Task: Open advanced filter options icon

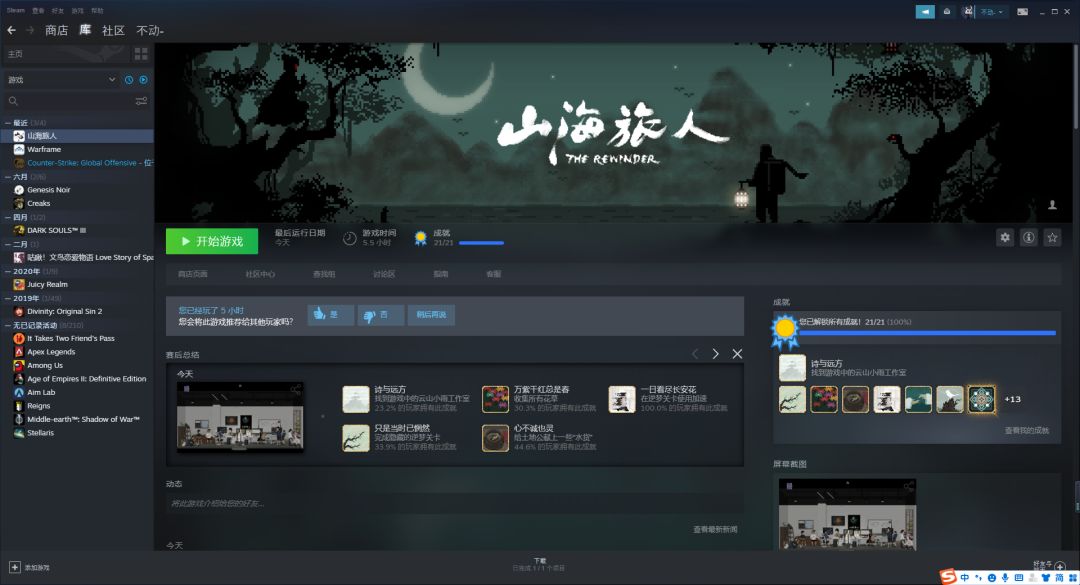Action: point(141,101)
